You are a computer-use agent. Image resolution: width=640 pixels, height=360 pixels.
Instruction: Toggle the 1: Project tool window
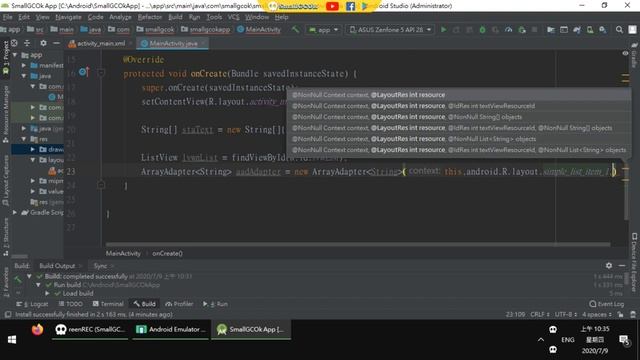pyautogui.click(x=6, y=58)
